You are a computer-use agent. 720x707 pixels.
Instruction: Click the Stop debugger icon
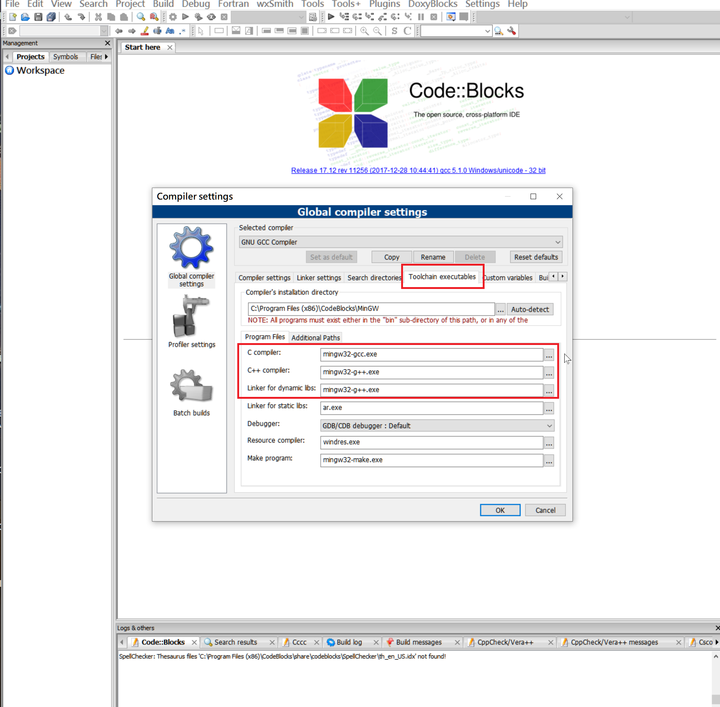[433, 17]
